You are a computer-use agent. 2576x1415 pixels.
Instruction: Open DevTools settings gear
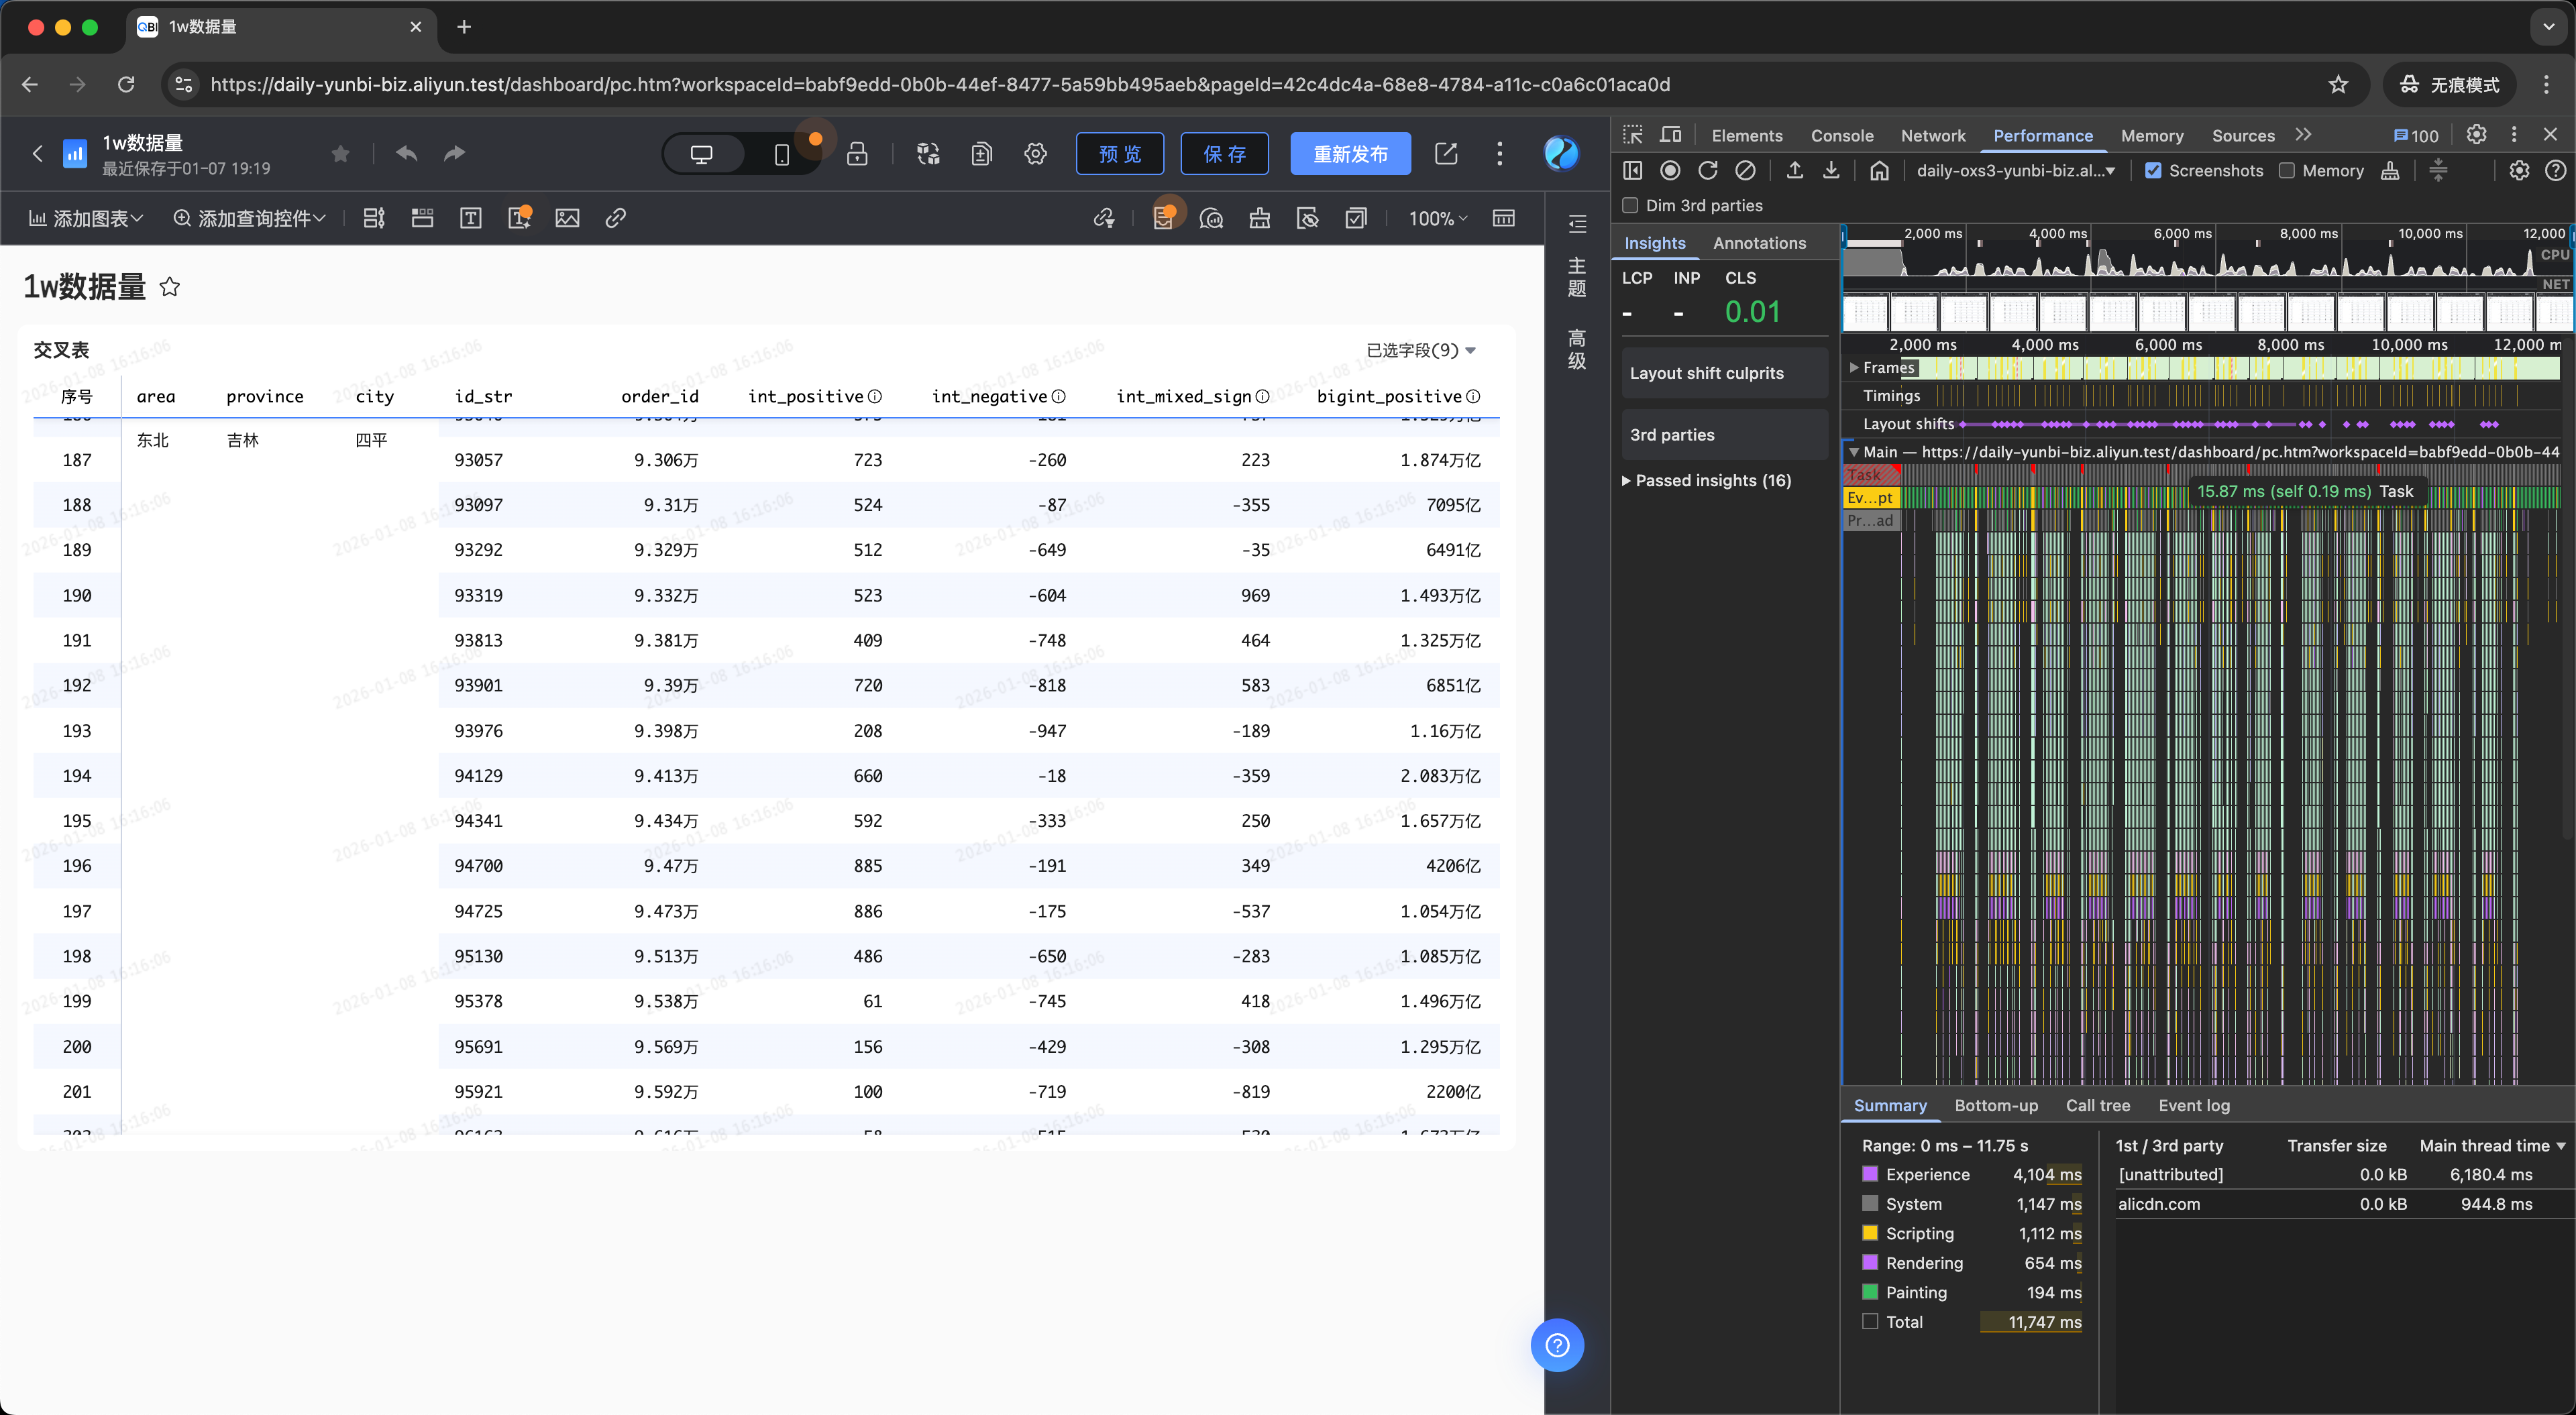click(x=2477, y=135)
